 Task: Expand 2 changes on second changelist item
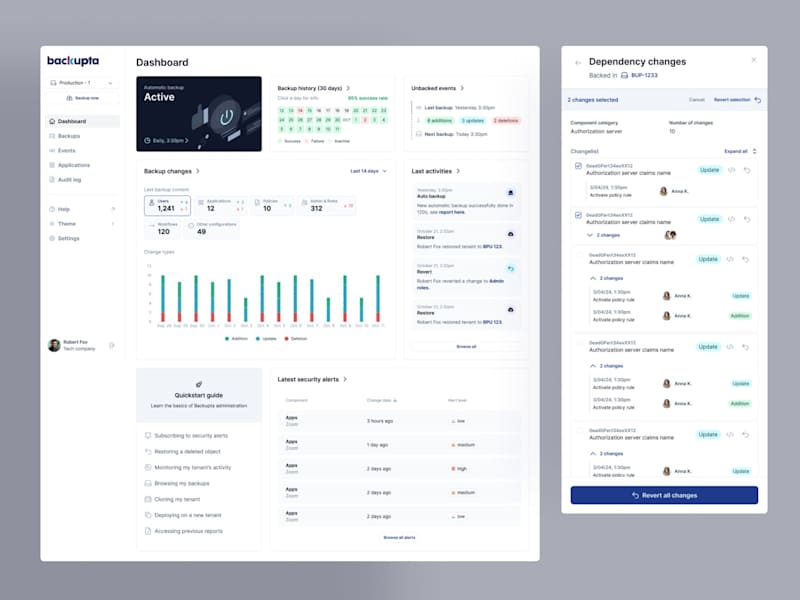coord(604,235)
